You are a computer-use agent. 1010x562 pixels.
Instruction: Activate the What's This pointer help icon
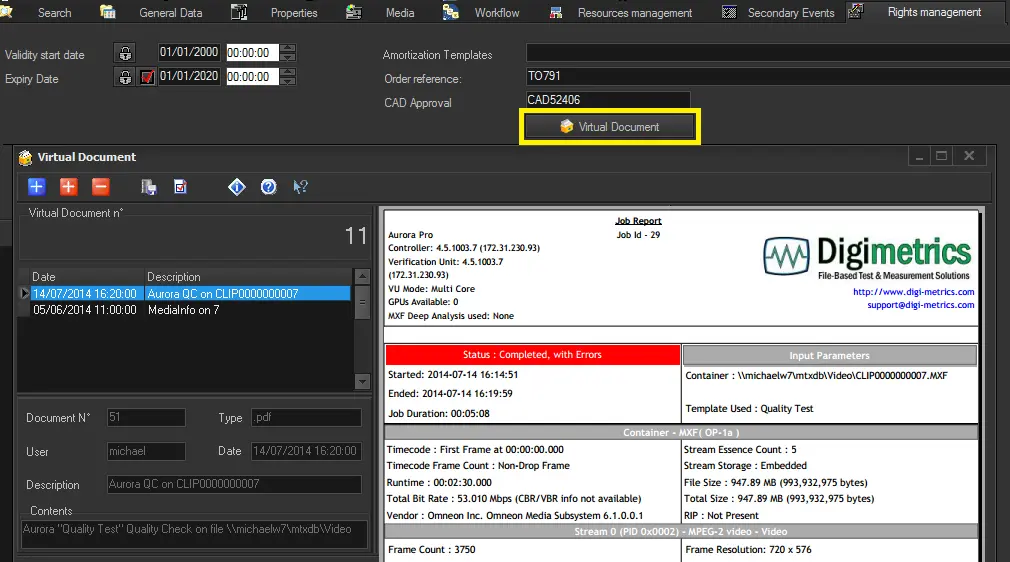click(x=300, y=186)
